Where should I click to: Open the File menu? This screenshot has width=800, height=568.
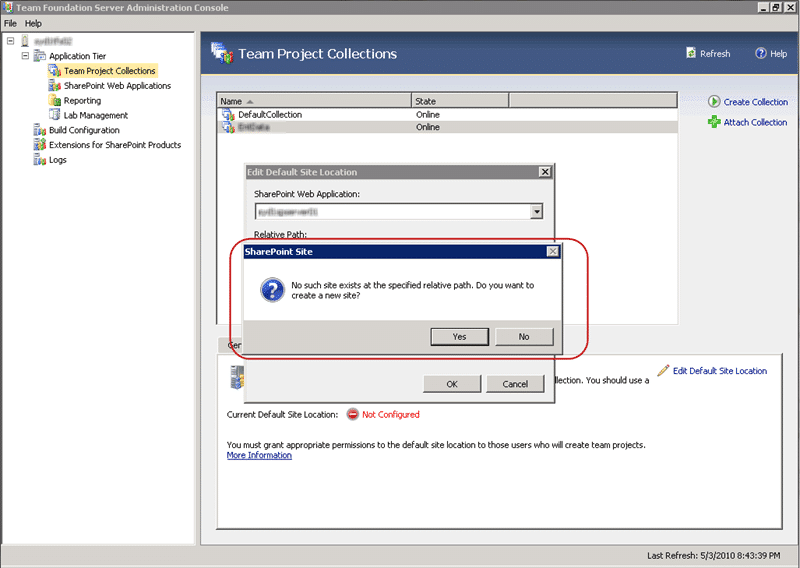10,23
